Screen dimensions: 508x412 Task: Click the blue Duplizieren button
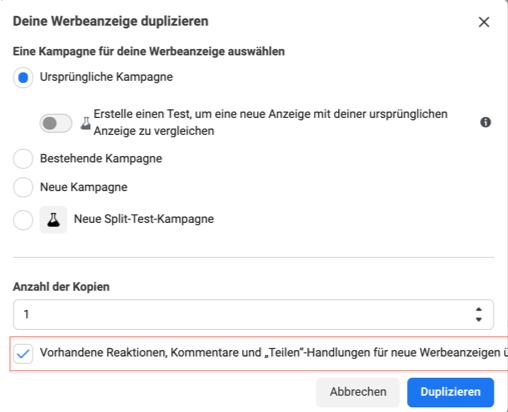click(450, 392)
